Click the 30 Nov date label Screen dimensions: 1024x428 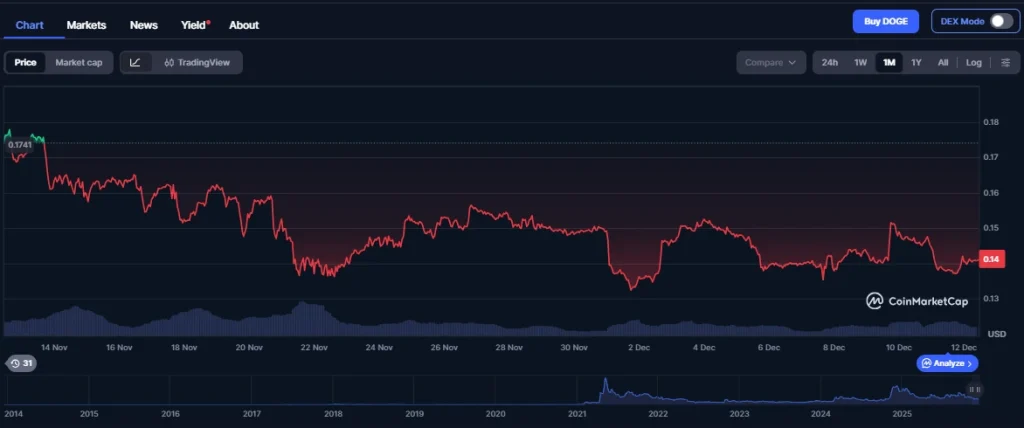point(574,348)
